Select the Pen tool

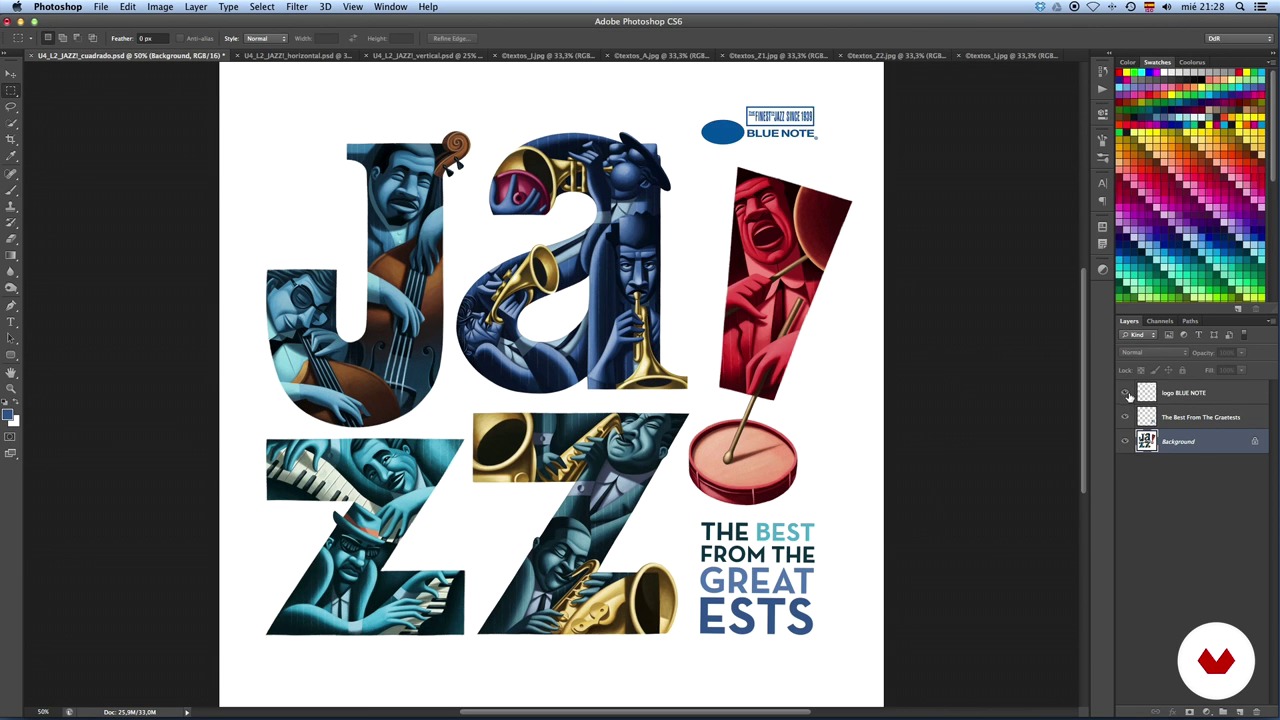tap(11, 305)
